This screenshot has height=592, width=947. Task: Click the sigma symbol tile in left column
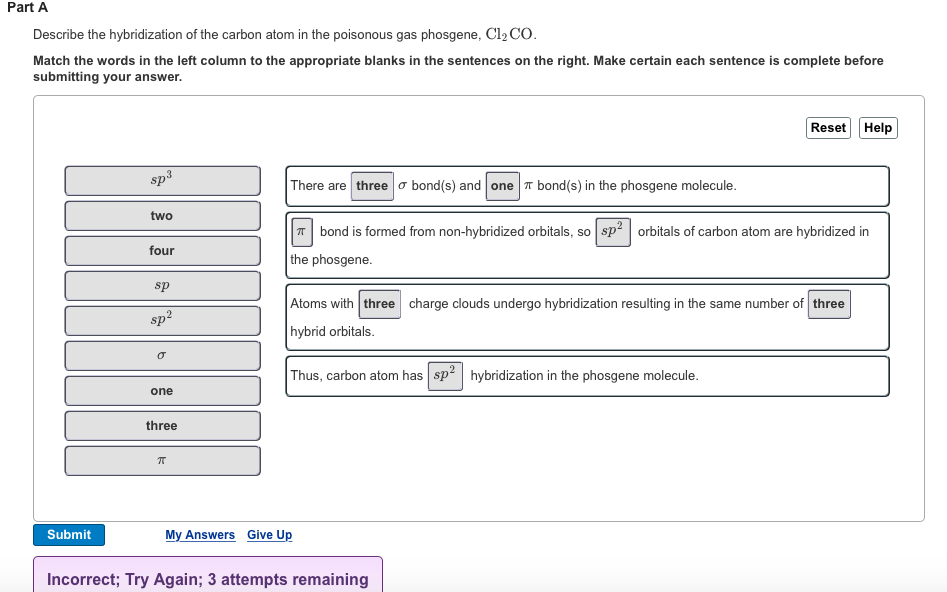pyautogui.click(x=162, y=356)
